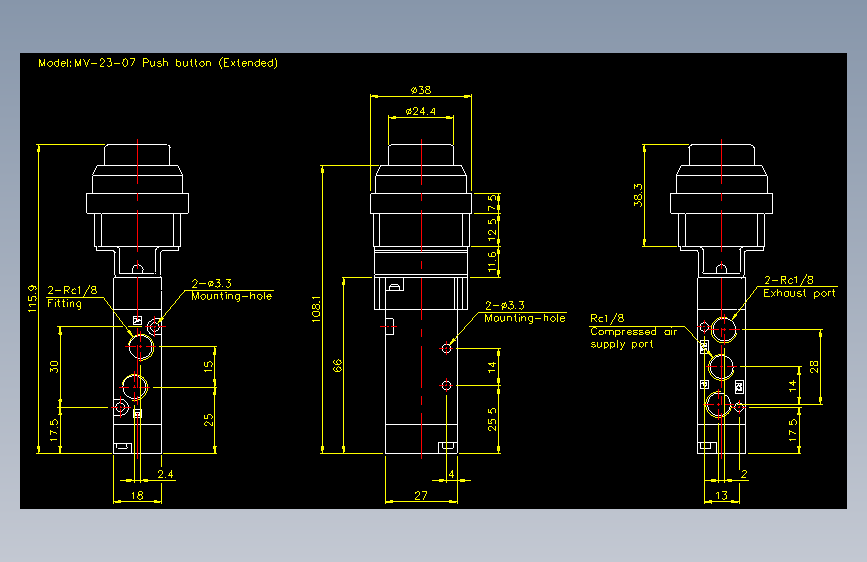Select the 18 body width dimension
This screenshot has height=562, width=867.
[x=137, y=495]
